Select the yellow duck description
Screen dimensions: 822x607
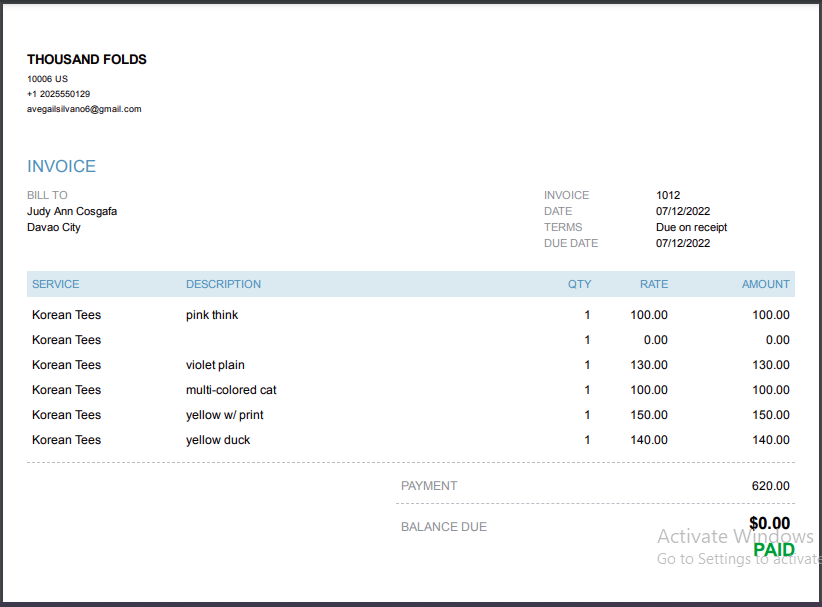[218, 440]
